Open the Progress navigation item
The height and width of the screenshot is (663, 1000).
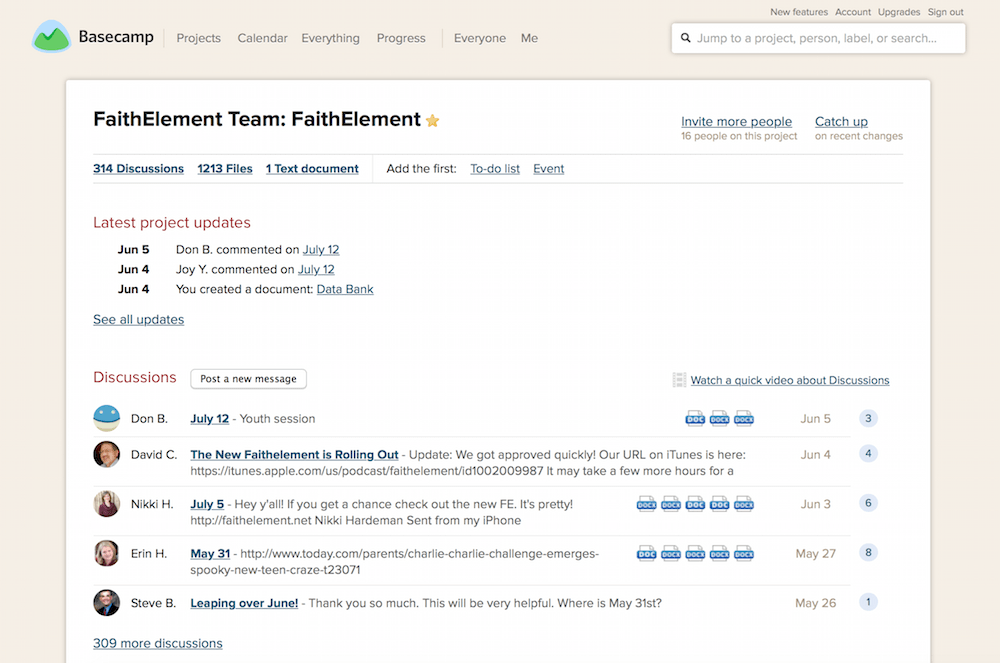(x=401, y=38)
